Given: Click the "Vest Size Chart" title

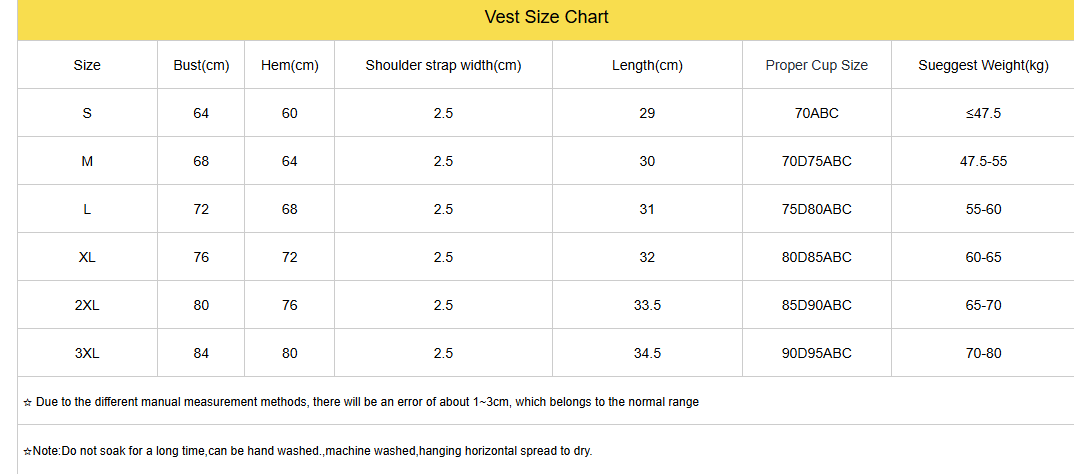Looking at the screenshot, I should pos(546,17).
